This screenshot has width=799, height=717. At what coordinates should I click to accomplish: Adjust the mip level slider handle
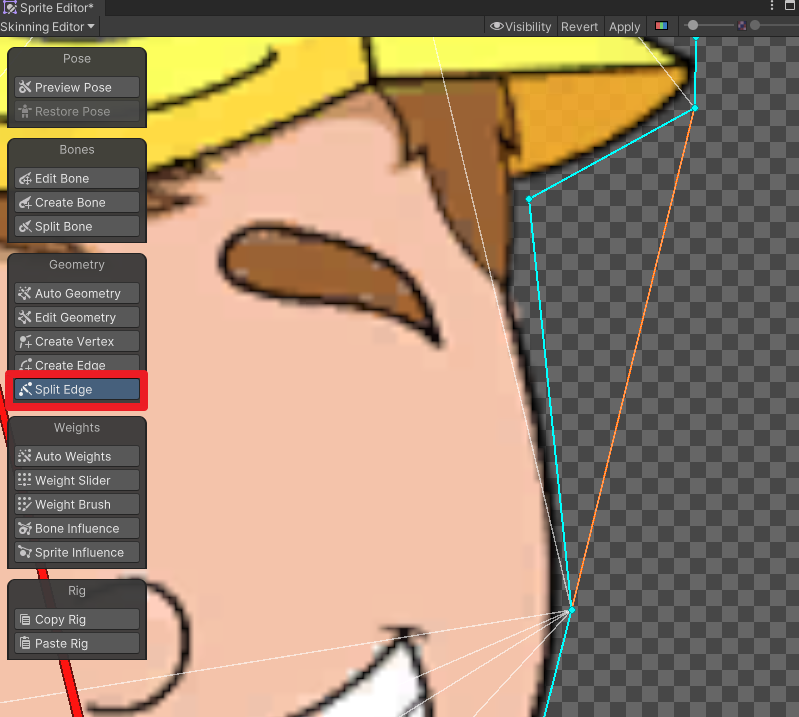[755, 25]
